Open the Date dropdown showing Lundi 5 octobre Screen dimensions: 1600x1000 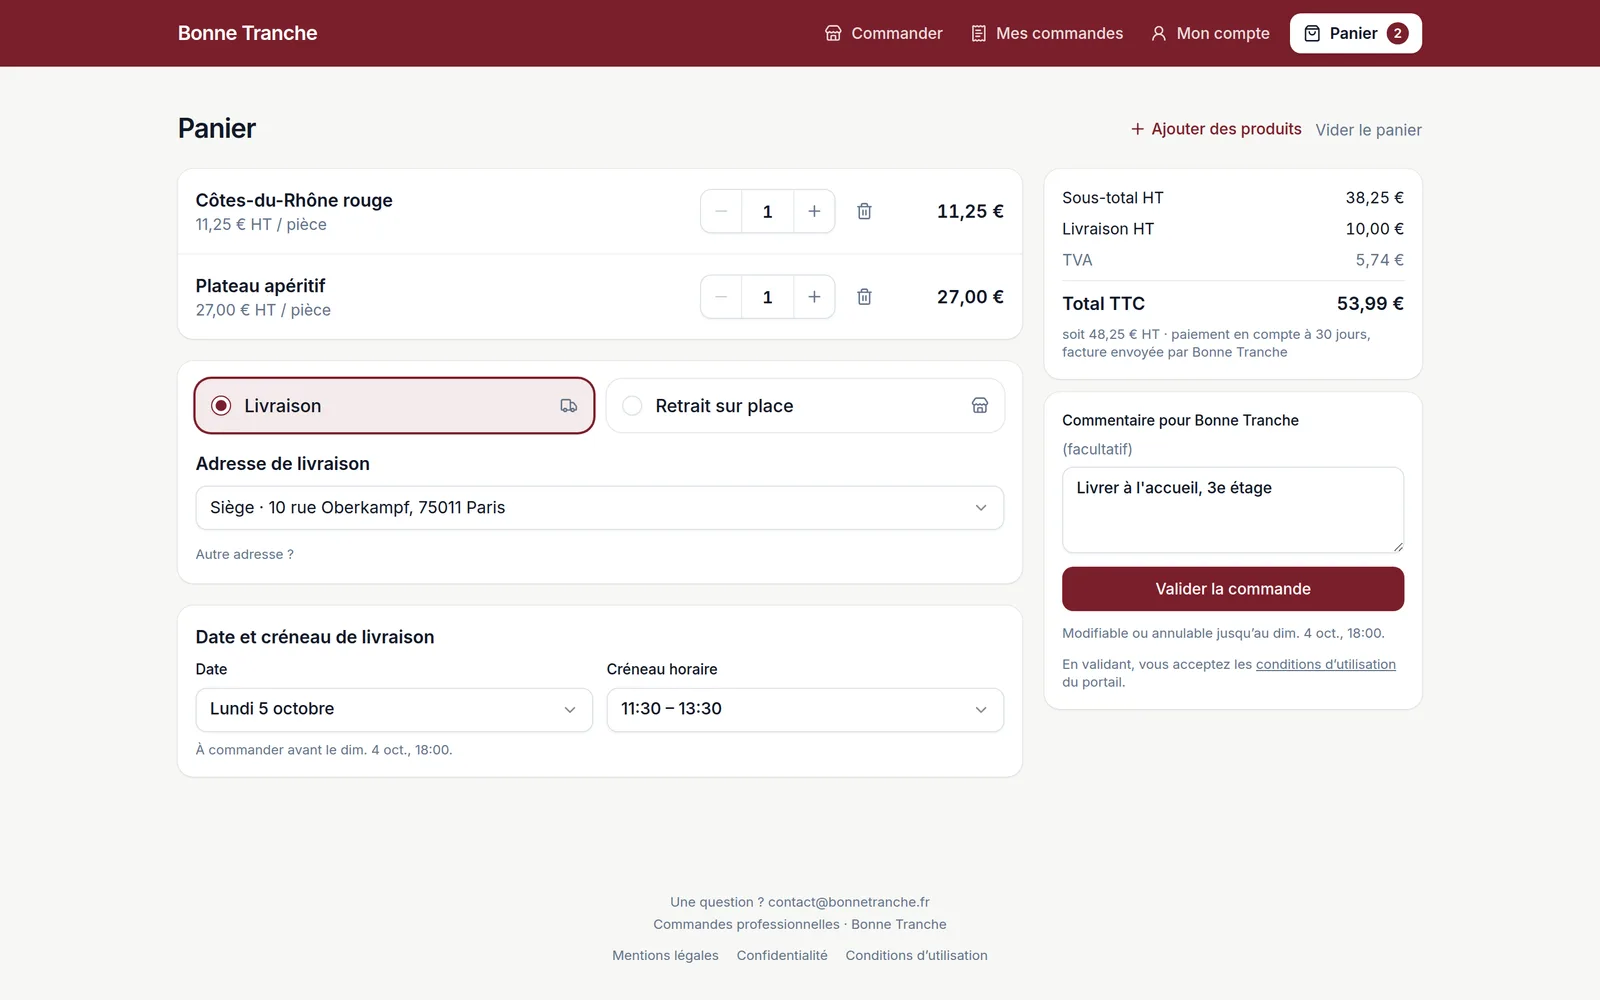tap(394, 710)
